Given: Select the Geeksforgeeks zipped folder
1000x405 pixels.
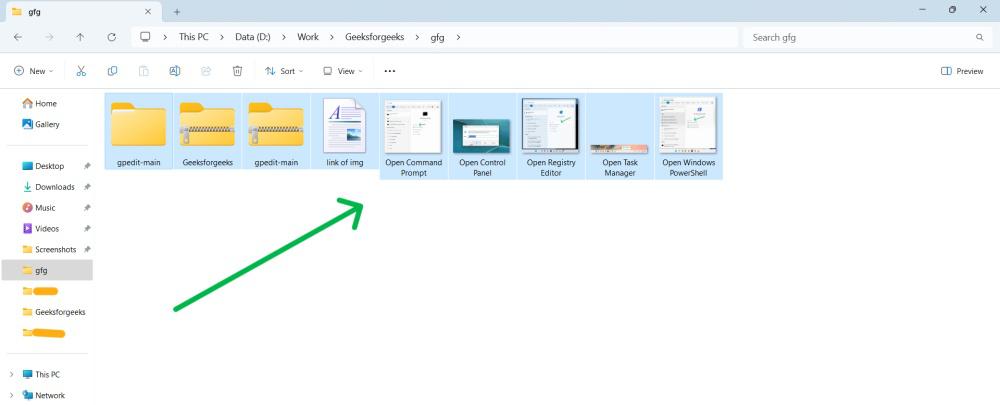Looking at the screenshot, I should [x=207, y=124].
